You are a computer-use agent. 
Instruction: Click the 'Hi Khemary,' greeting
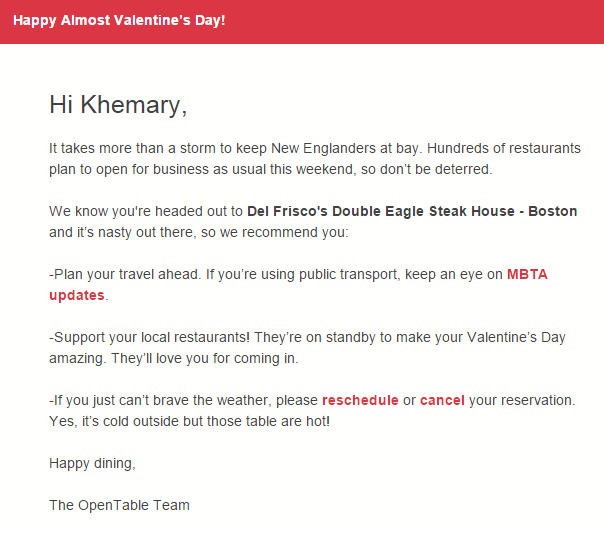tap(118, 105)
